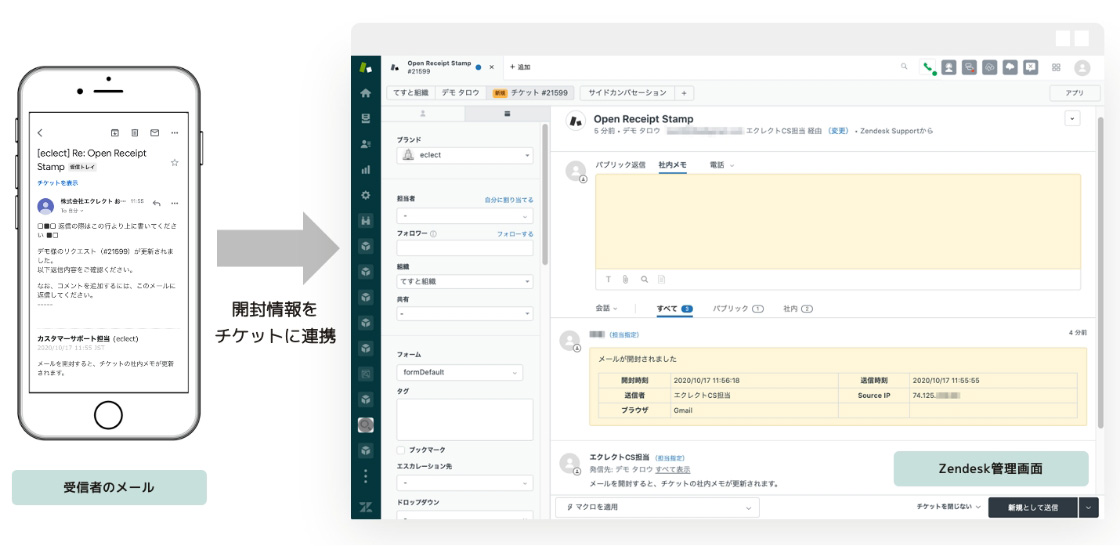The height and width of the screenshot is (546, 1120).
Task: Click the (変更) link in ticket header
Action: 838,131
